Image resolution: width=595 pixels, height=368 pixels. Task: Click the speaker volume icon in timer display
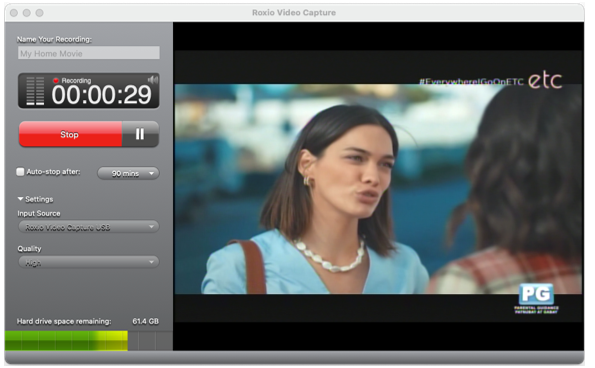(153, 80)
